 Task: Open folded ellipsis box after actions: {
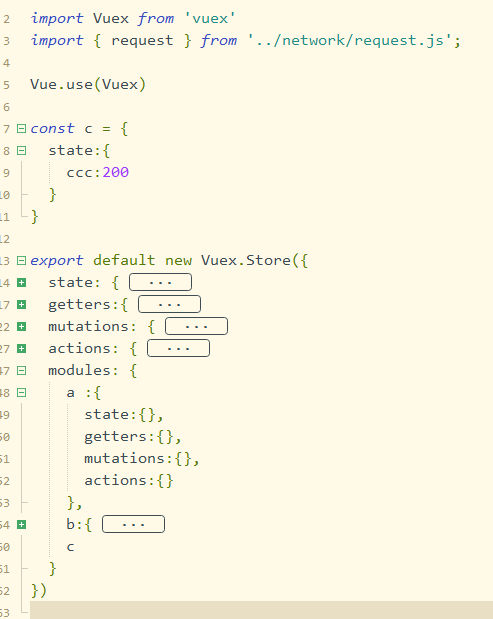click(178, 348)
